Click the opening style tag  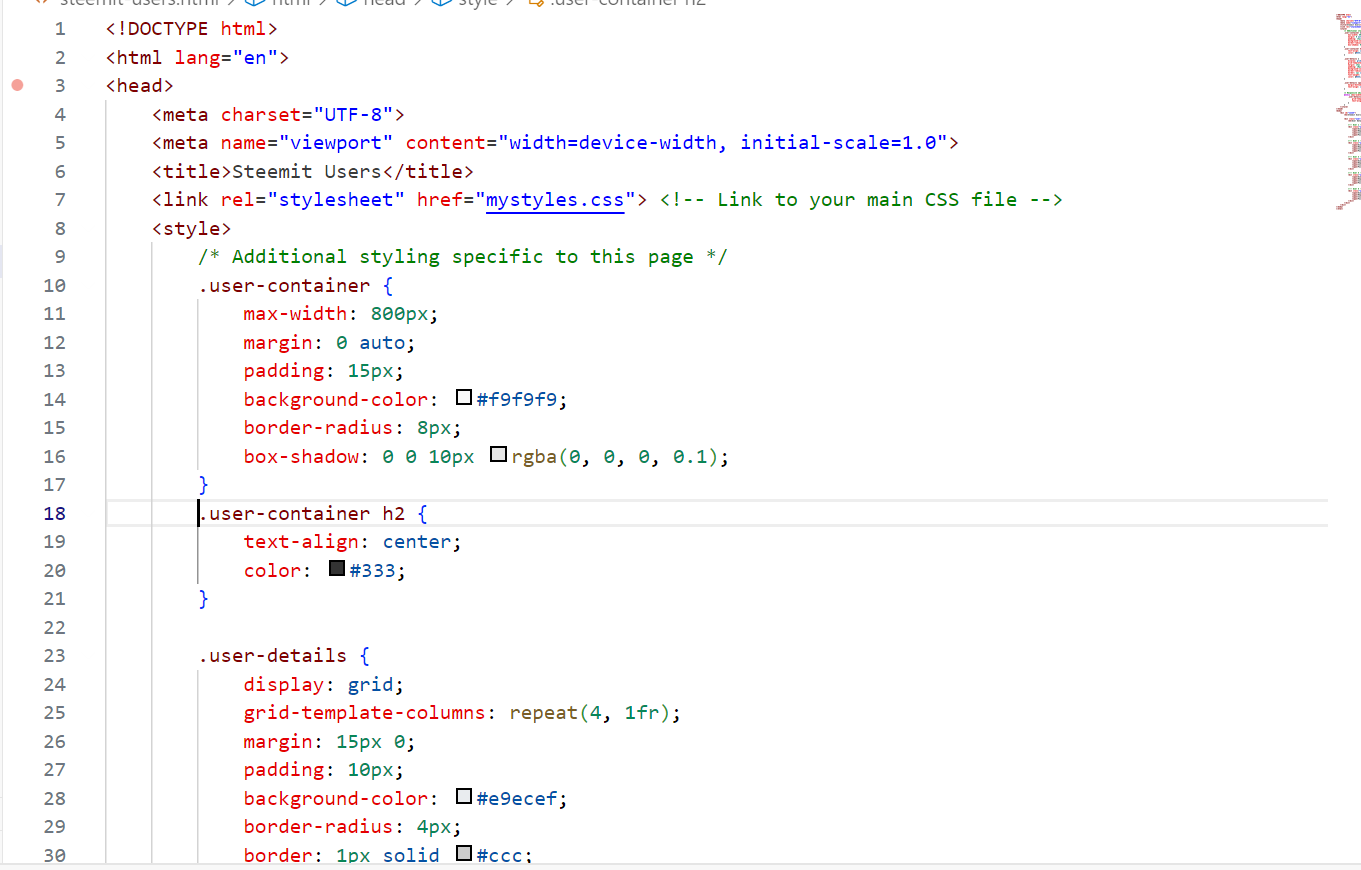click(192, 228)
